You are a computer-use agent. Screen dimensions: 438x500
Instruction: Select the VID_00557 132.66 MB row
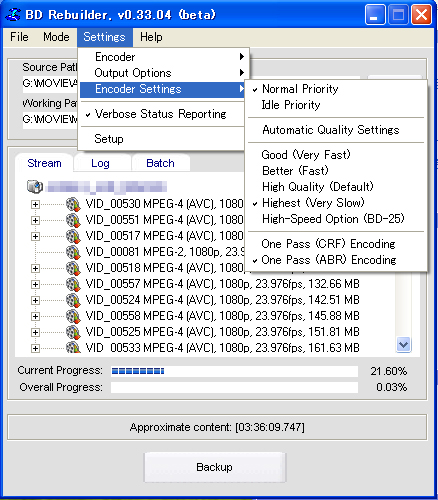coord(222,284)
